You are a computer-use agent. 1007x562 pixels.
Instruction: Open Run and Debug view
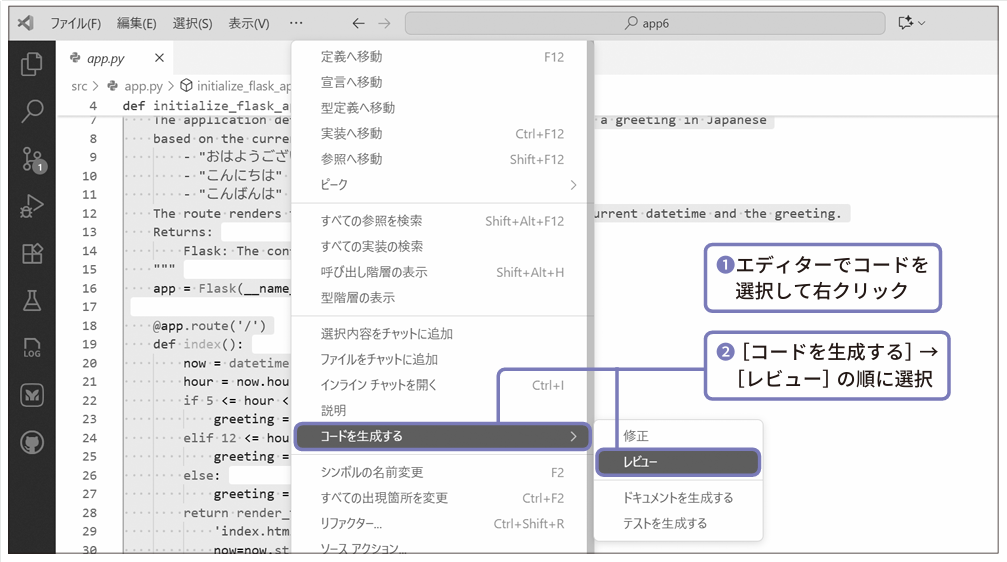pyautogui.click(x=31, y=206)
